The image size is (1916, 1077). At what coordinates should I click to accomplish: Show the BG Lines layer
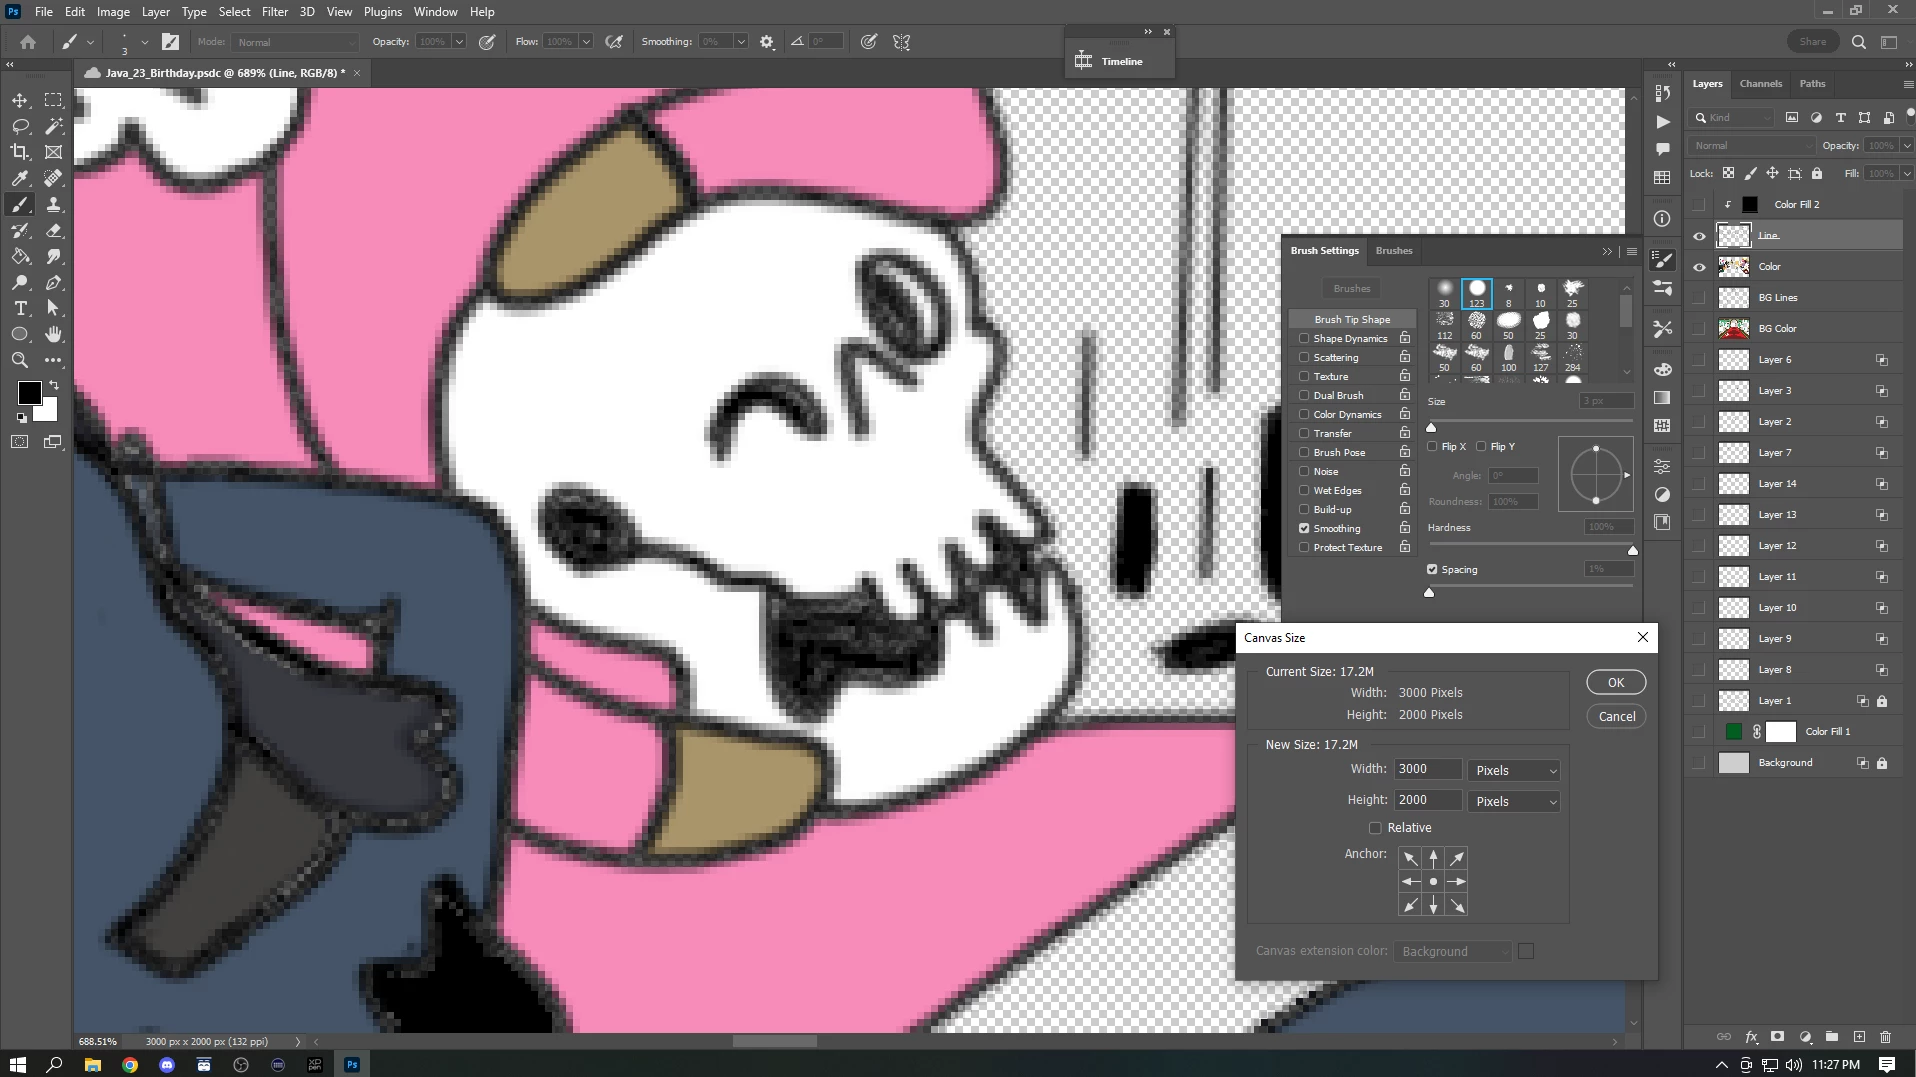pos(1699,298)
